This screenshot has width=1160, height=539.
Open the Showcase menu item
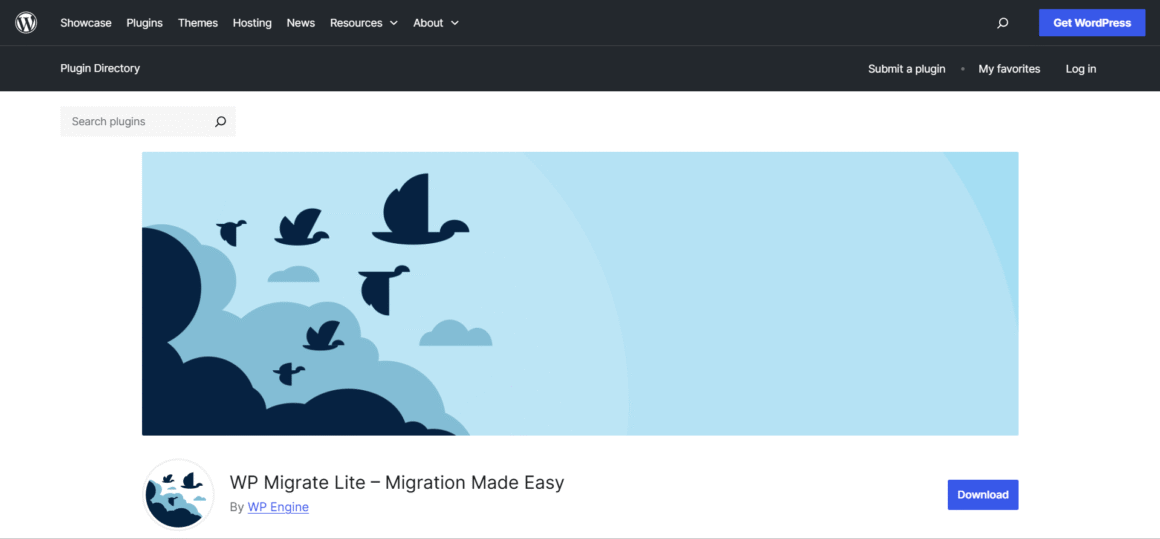tap(86, 23)
